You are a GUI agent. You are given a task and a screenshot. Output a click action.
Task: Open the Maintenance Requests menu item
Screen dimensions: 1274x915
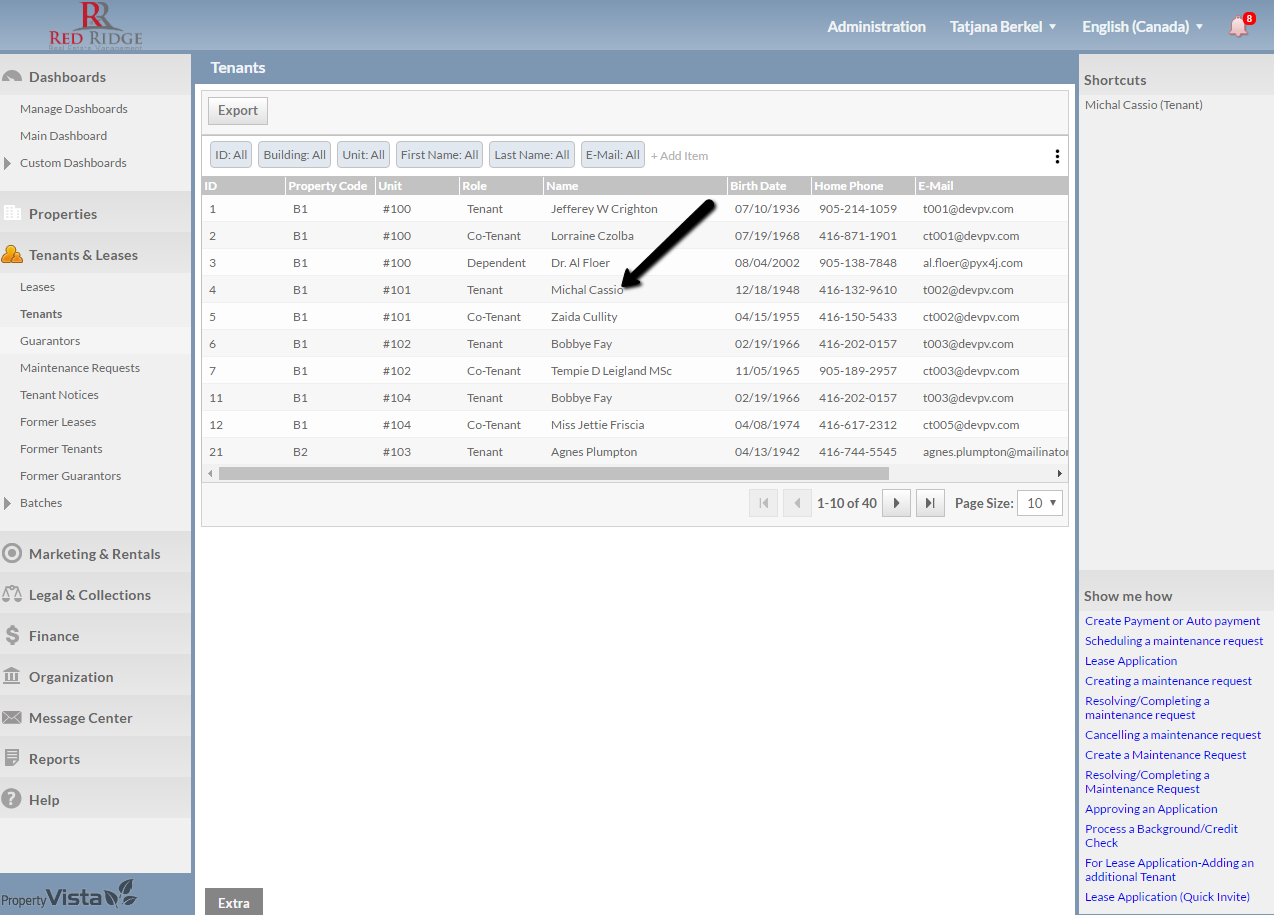click(x=80, y=368)
